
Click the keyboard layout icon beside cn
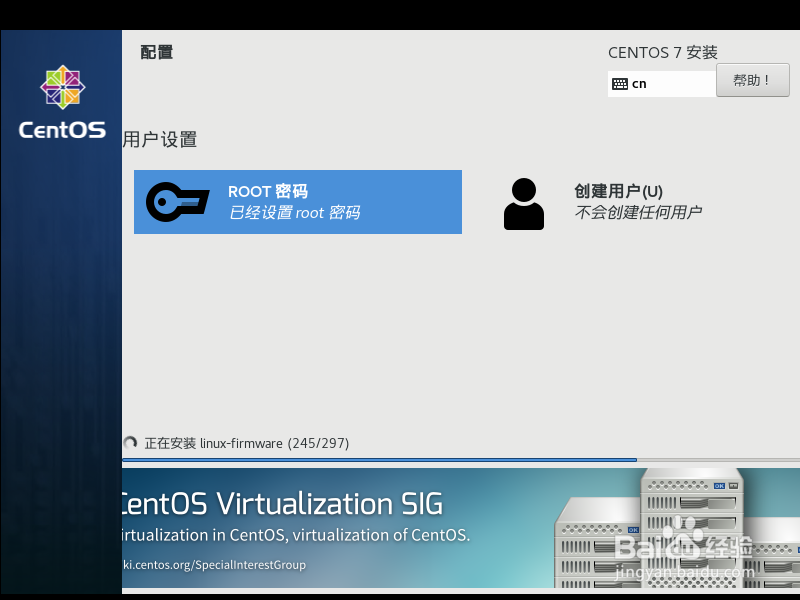[x=622, y=83]
